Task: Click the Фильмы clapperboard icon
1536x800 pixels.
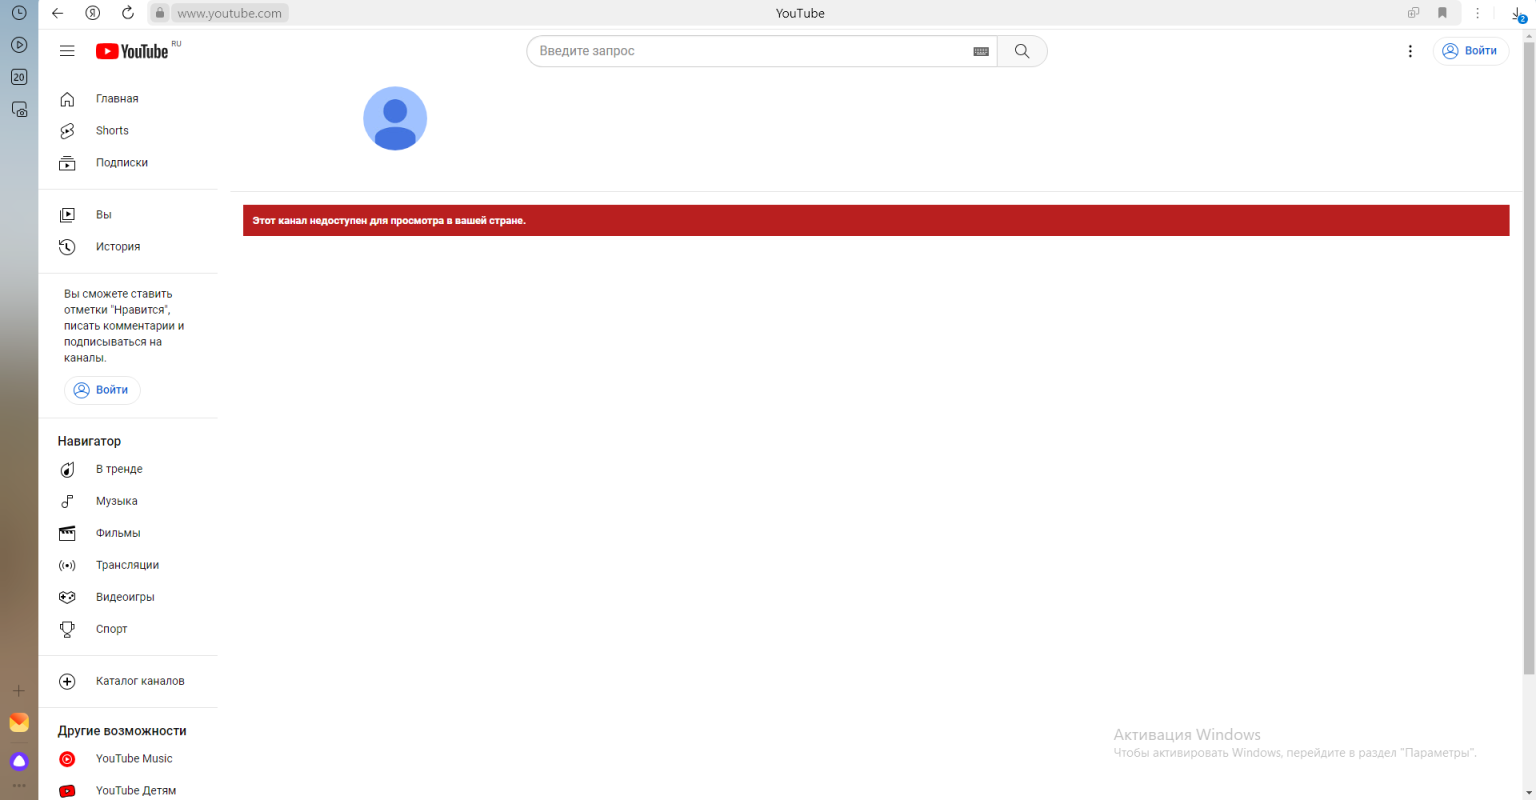Action: tap(67, 533)
